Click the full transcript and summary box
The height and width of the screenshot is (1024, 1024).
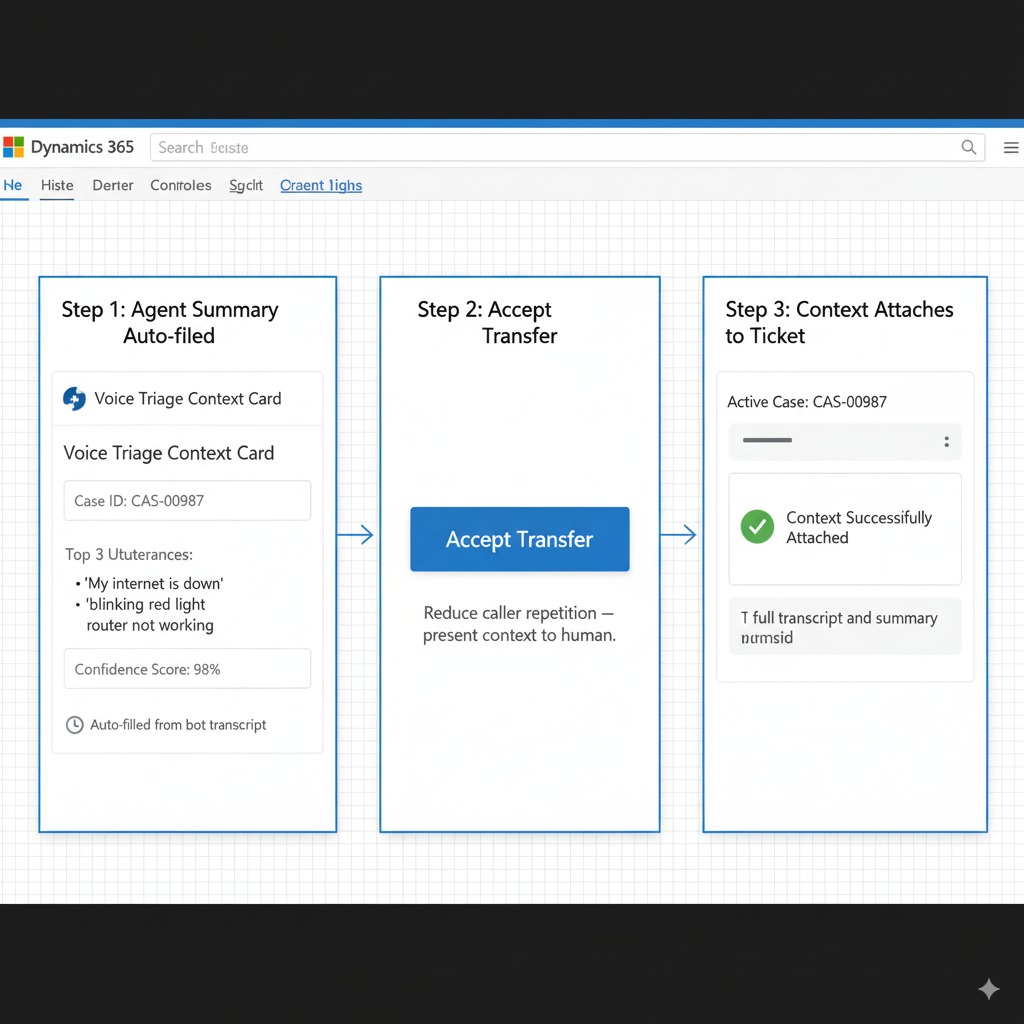pos(844,627)
